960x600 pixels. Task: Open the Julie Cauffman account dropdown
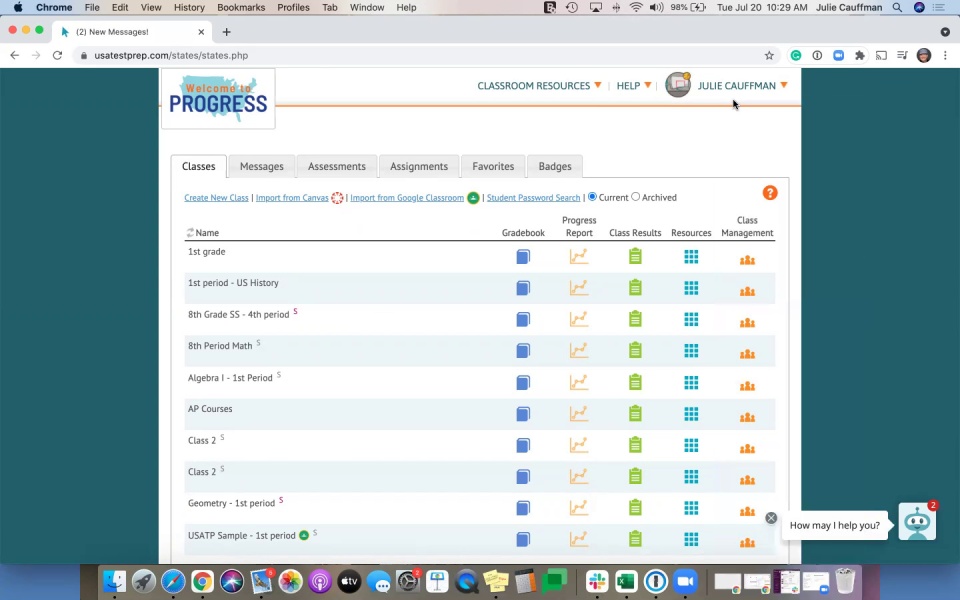point(741,86)
